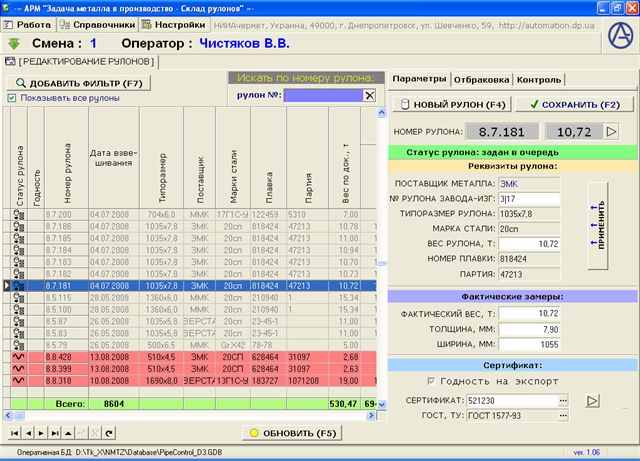This screenshot has width=640, height=461.
Task: Click the green down-arrow icon beside Смена
Action: click(x=14, y=44)
